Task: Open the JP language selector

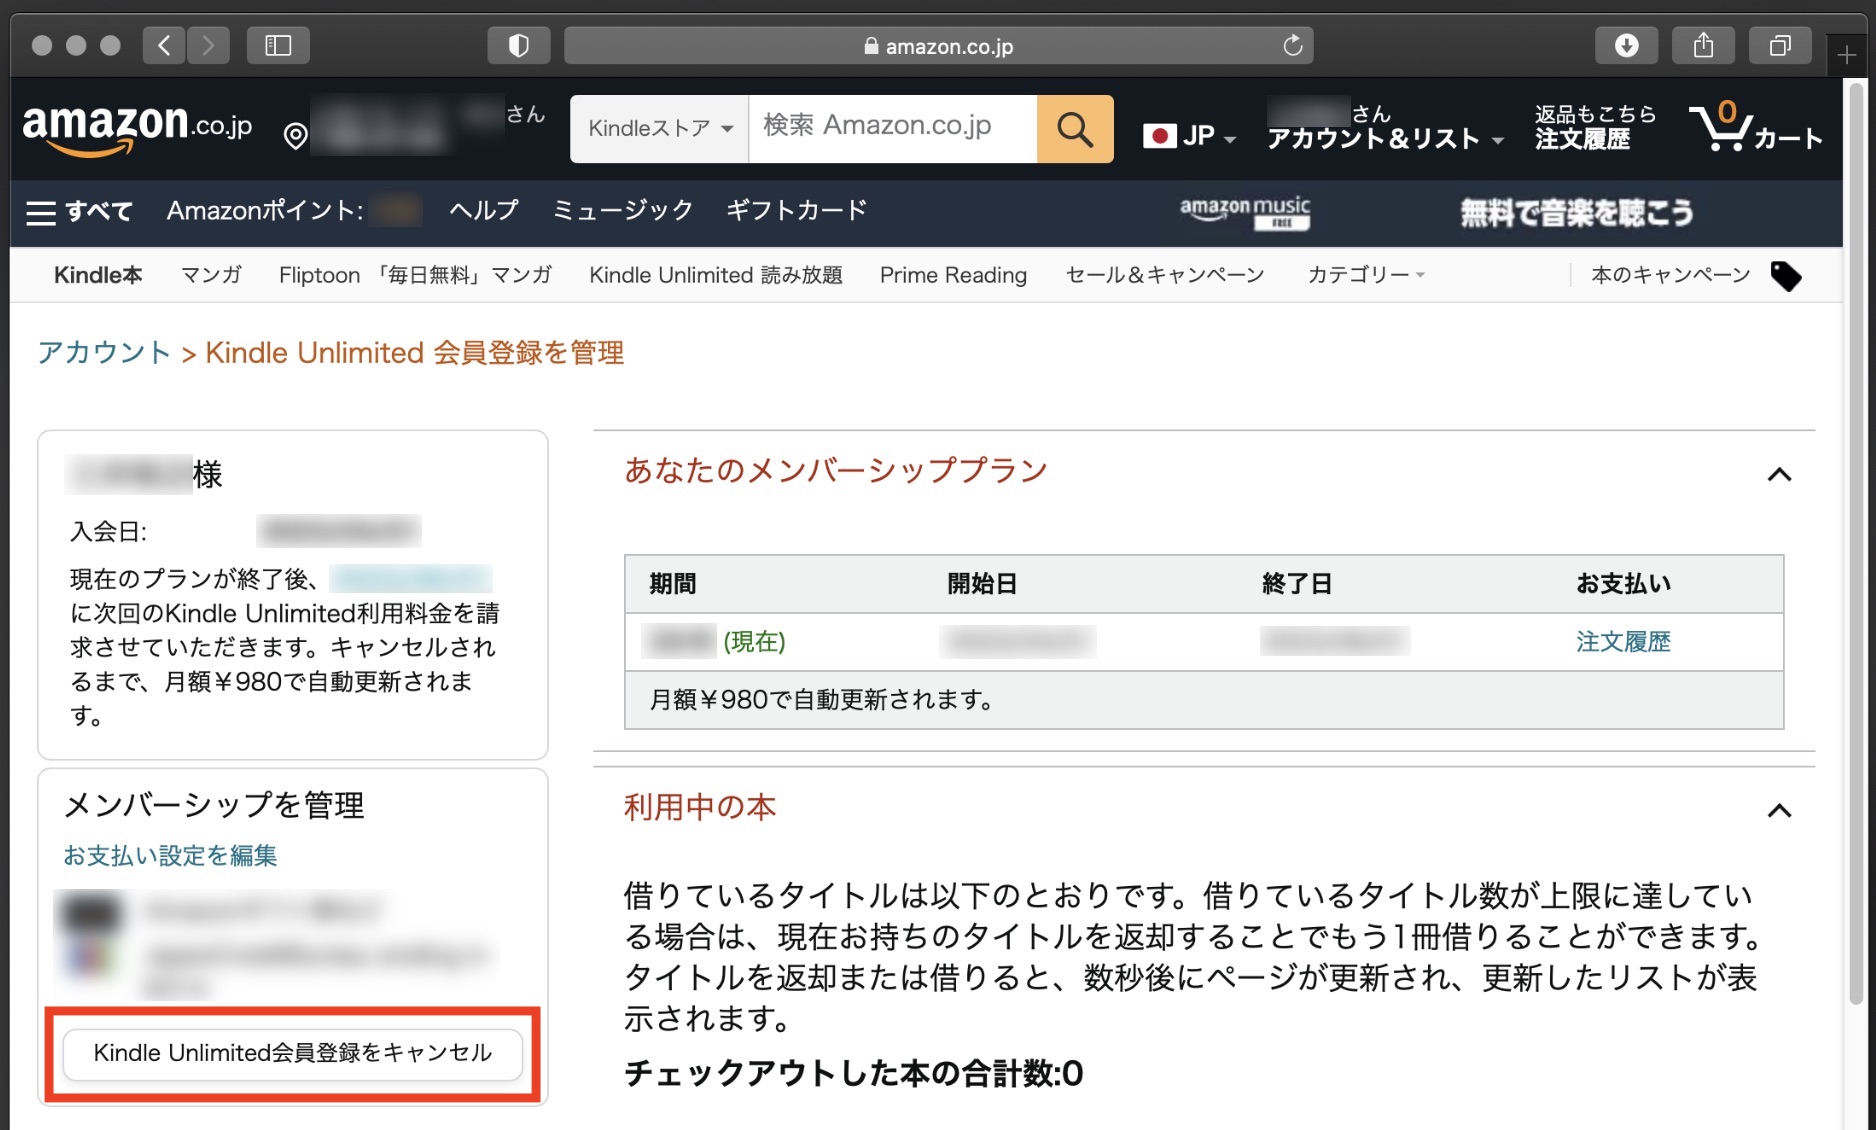Action: pos(1190,136)
